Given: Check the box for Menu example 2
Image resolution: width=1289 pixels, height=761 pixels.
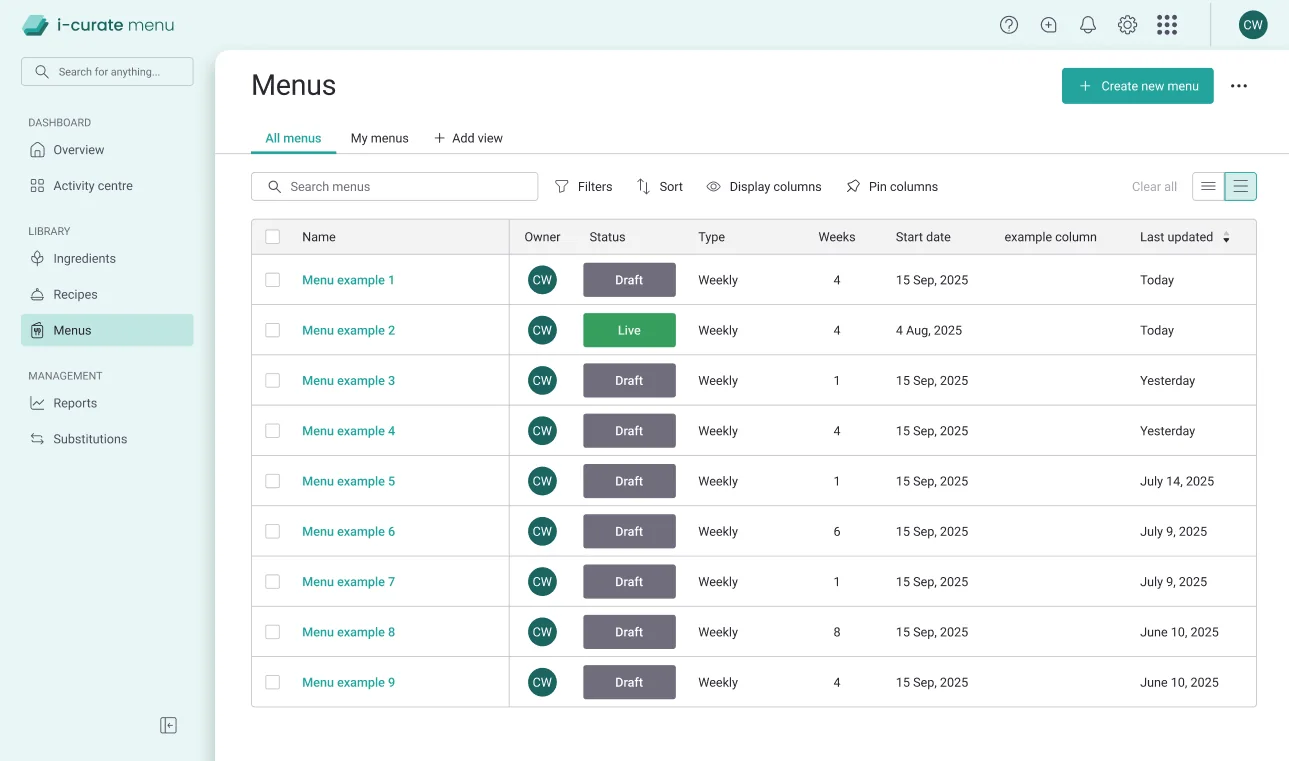Looking at the screenshot, I should coord(272,330).
